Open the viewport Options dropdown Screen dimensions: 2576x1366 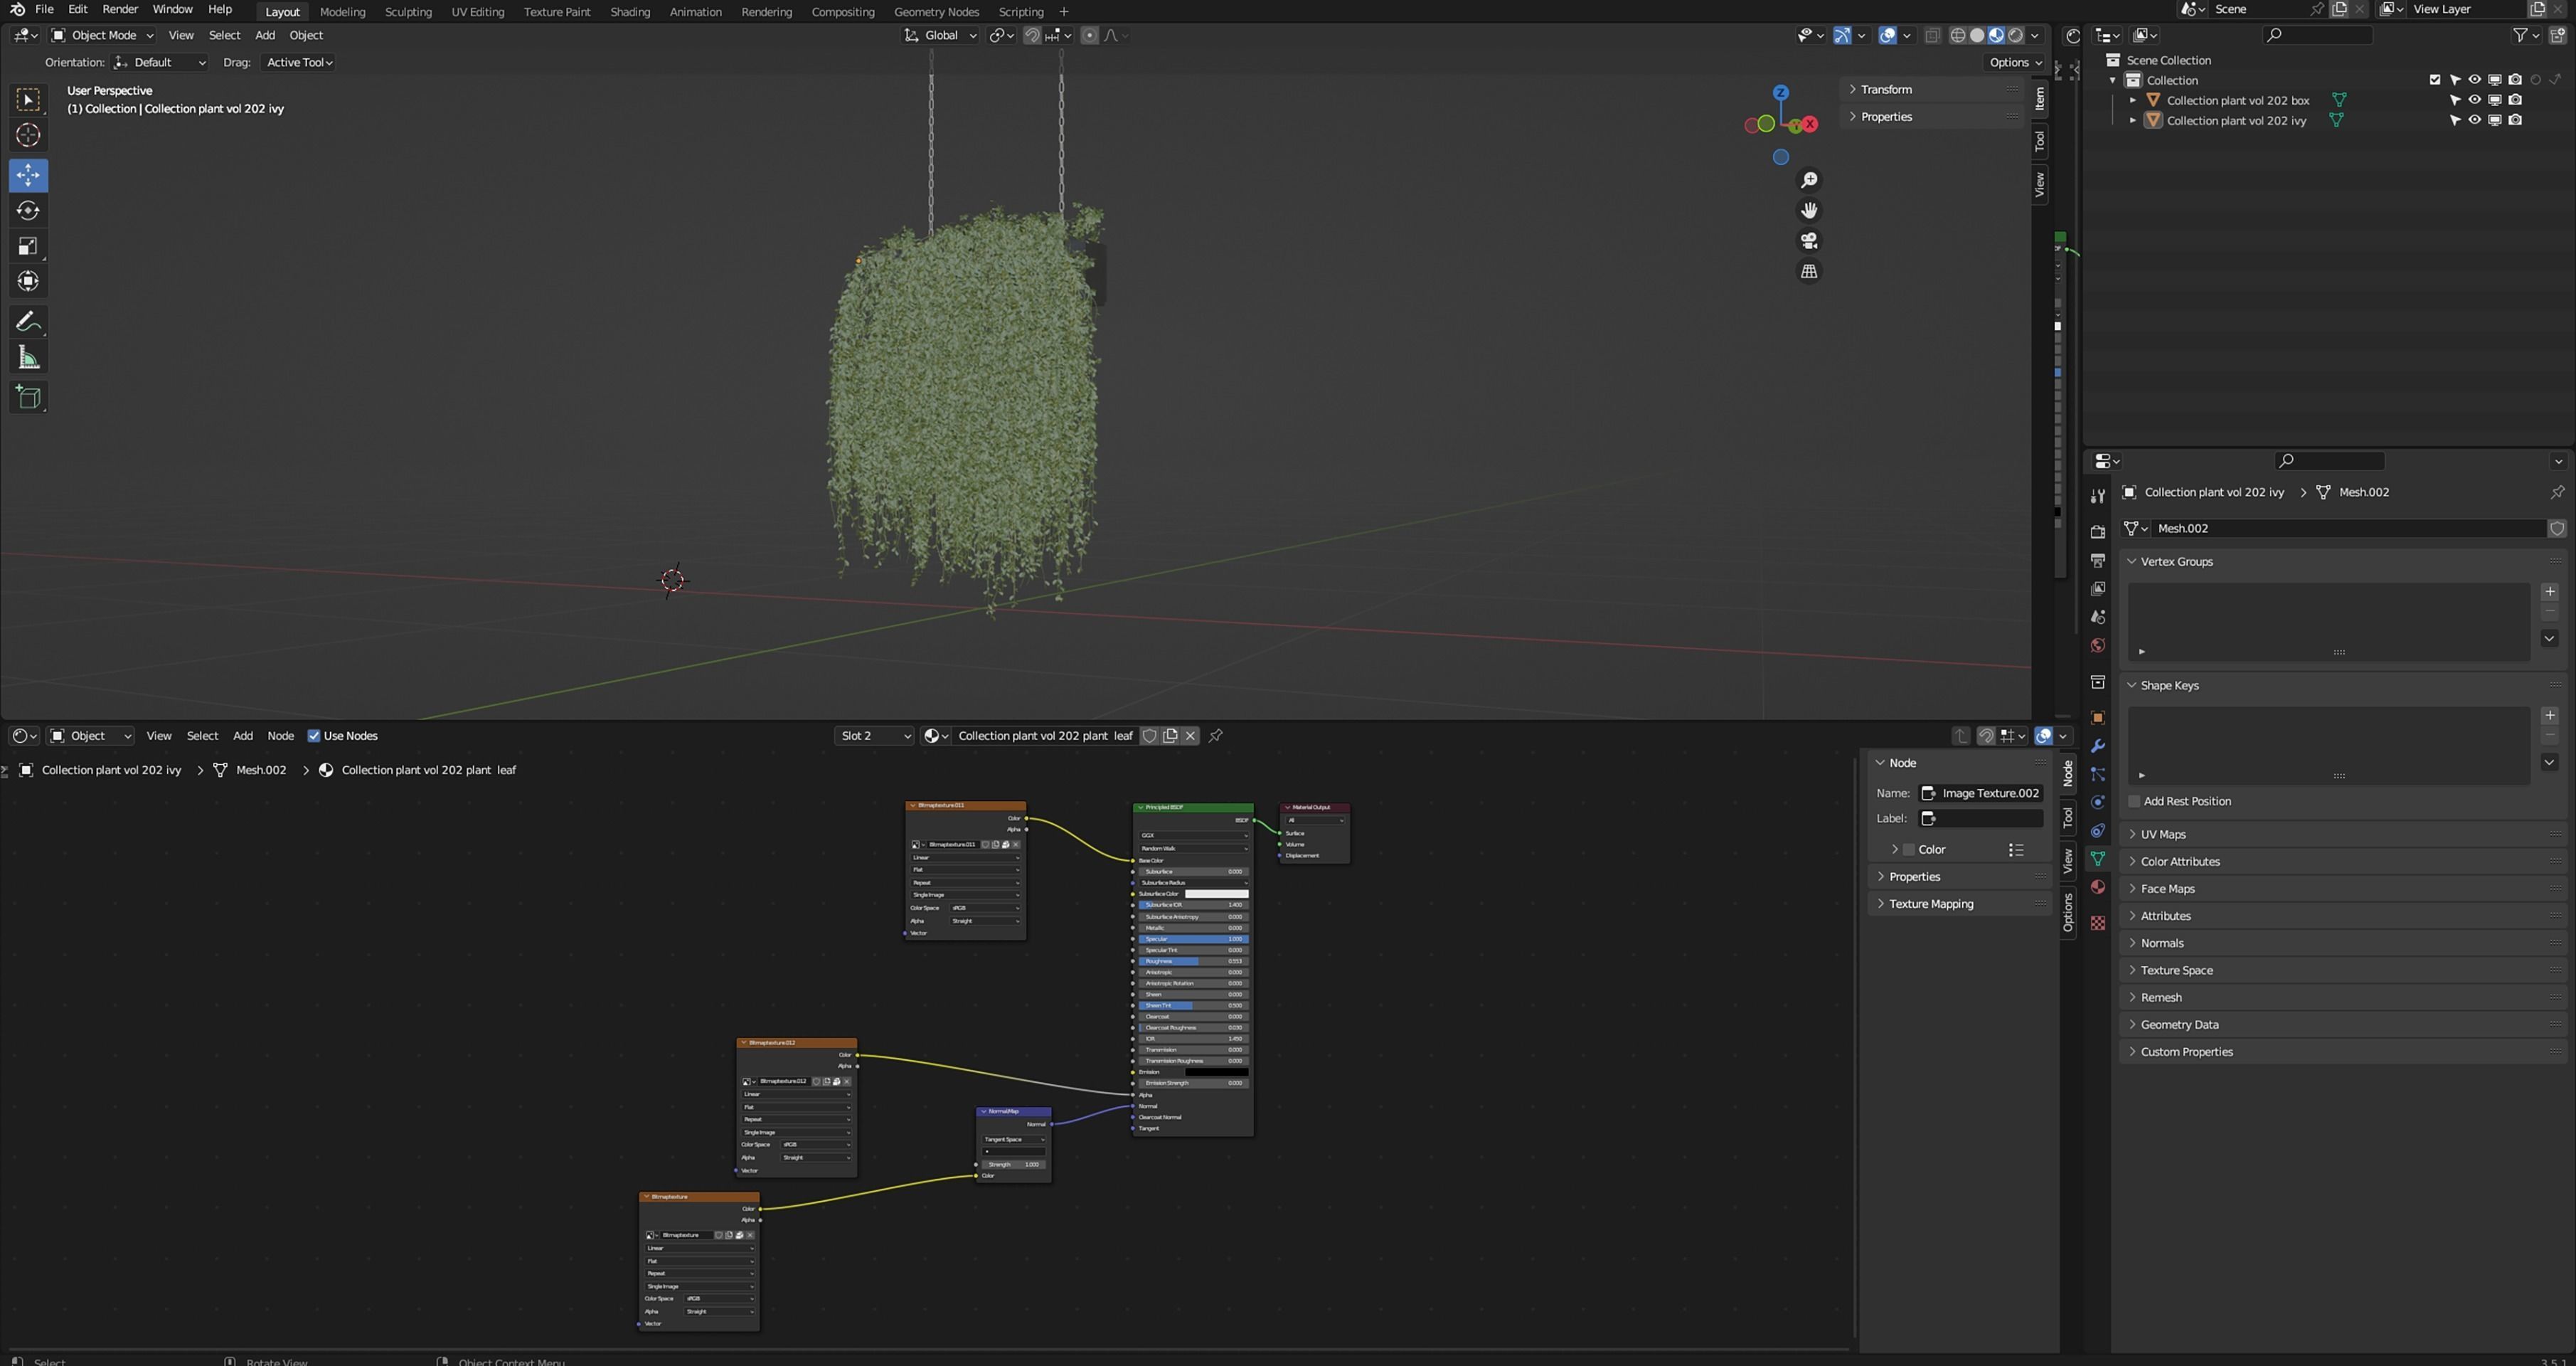click(2015, 62)
